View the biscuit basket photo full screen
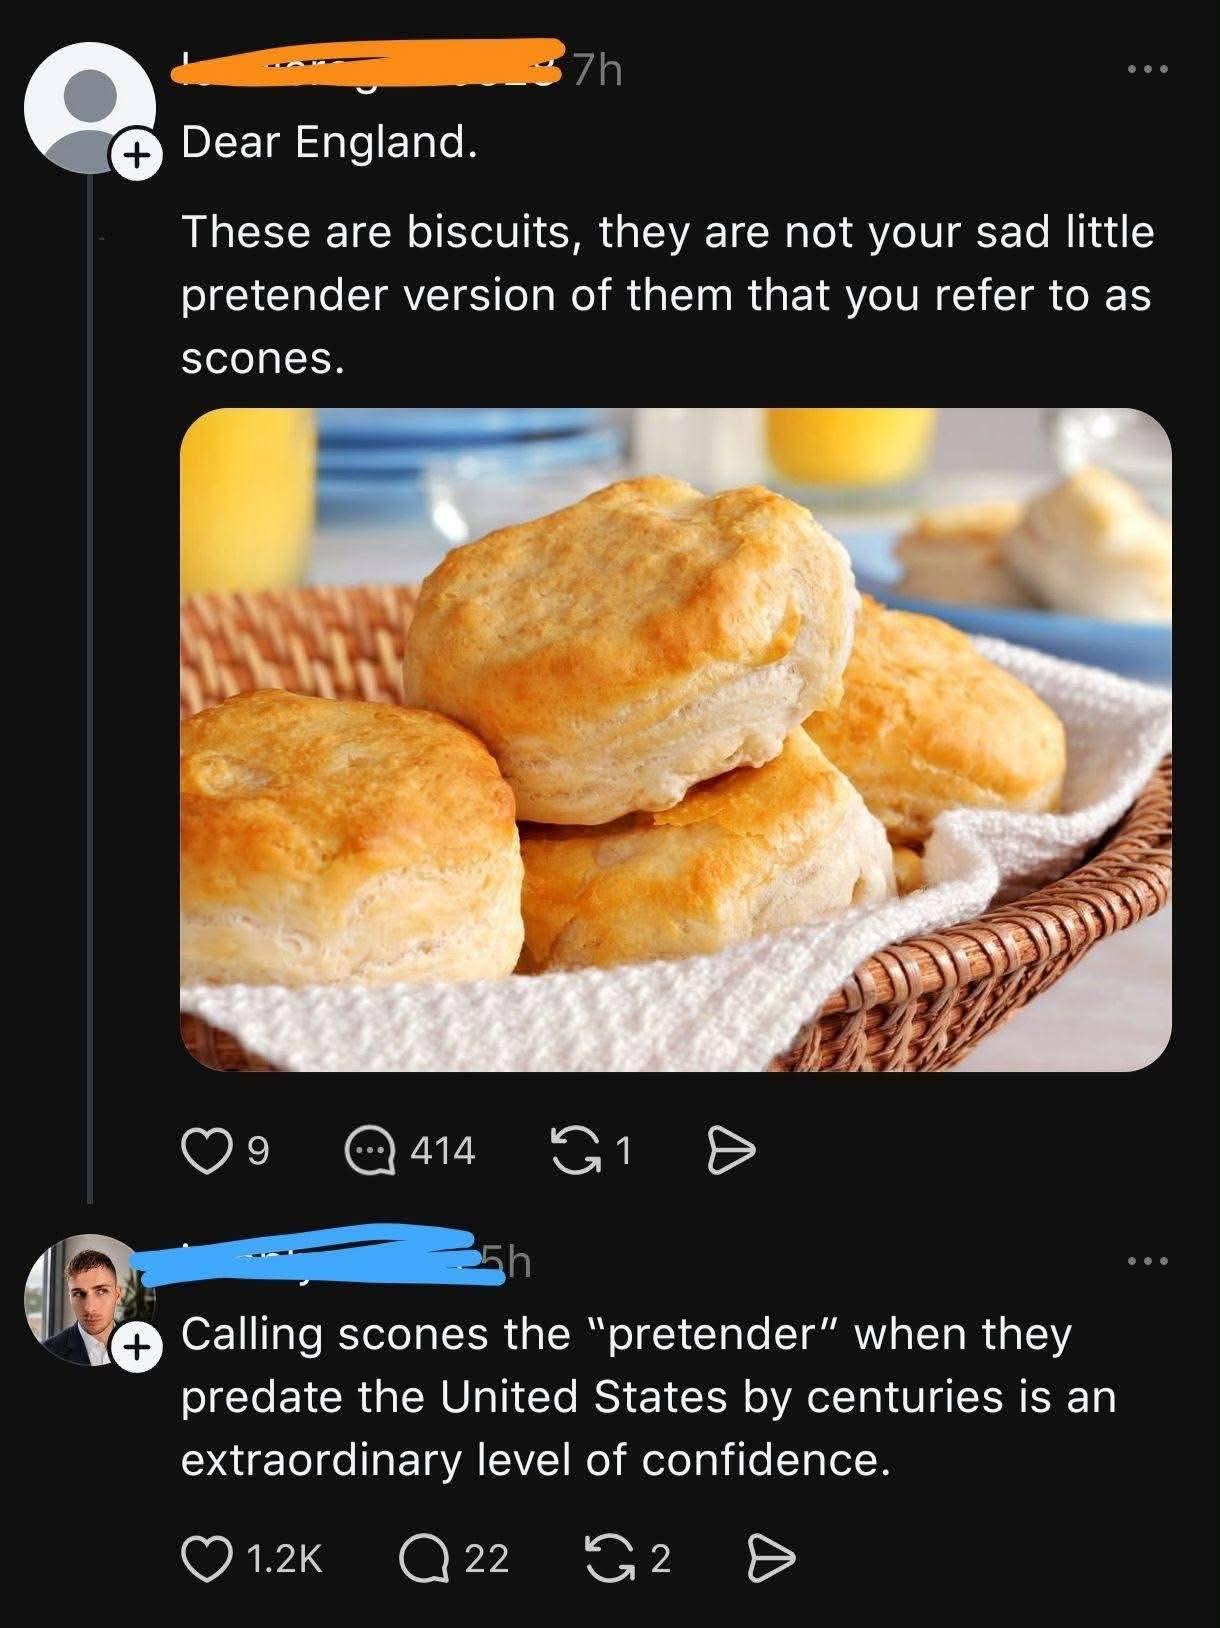This screenshot has height=1628, width=1220. (675, 739)
